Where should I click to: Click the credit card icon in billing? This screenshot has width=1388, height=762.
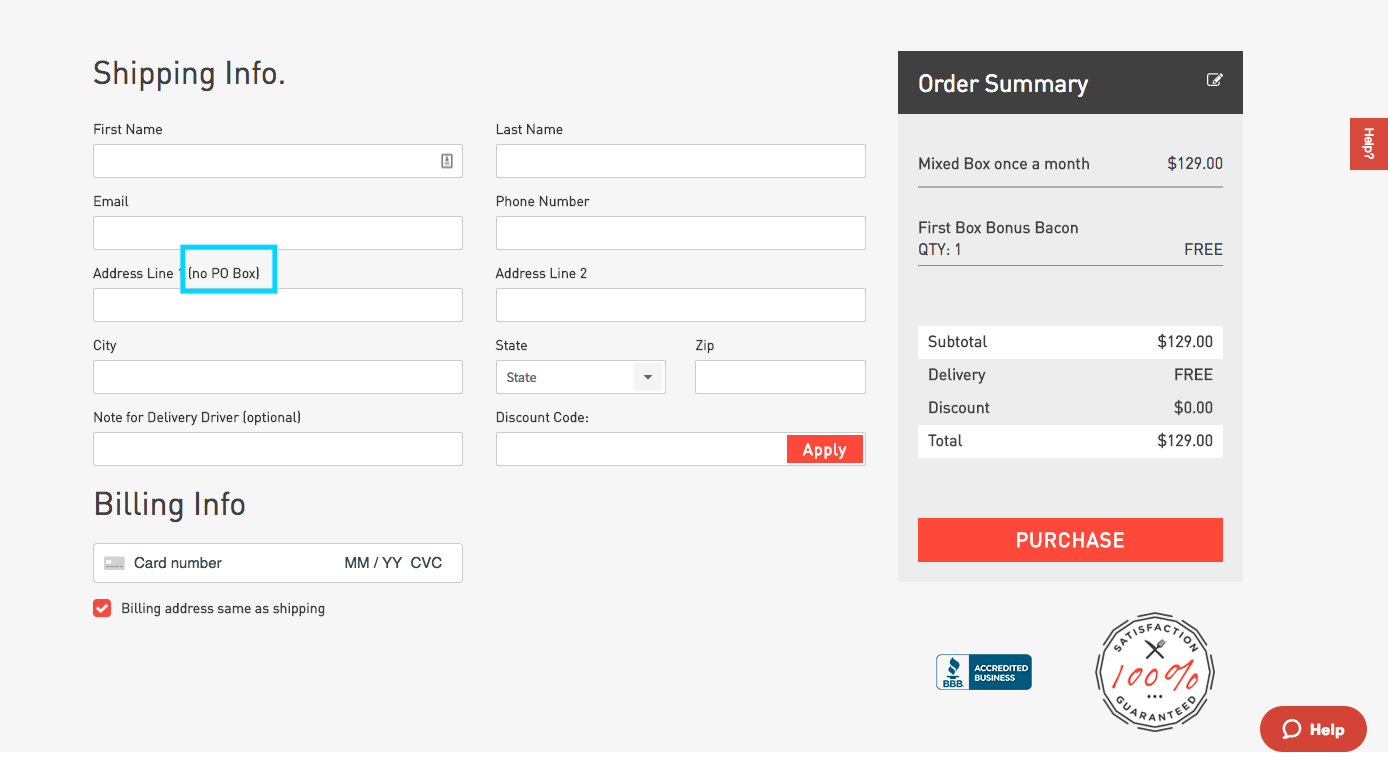pyautogui.click(x=114, y=563)
